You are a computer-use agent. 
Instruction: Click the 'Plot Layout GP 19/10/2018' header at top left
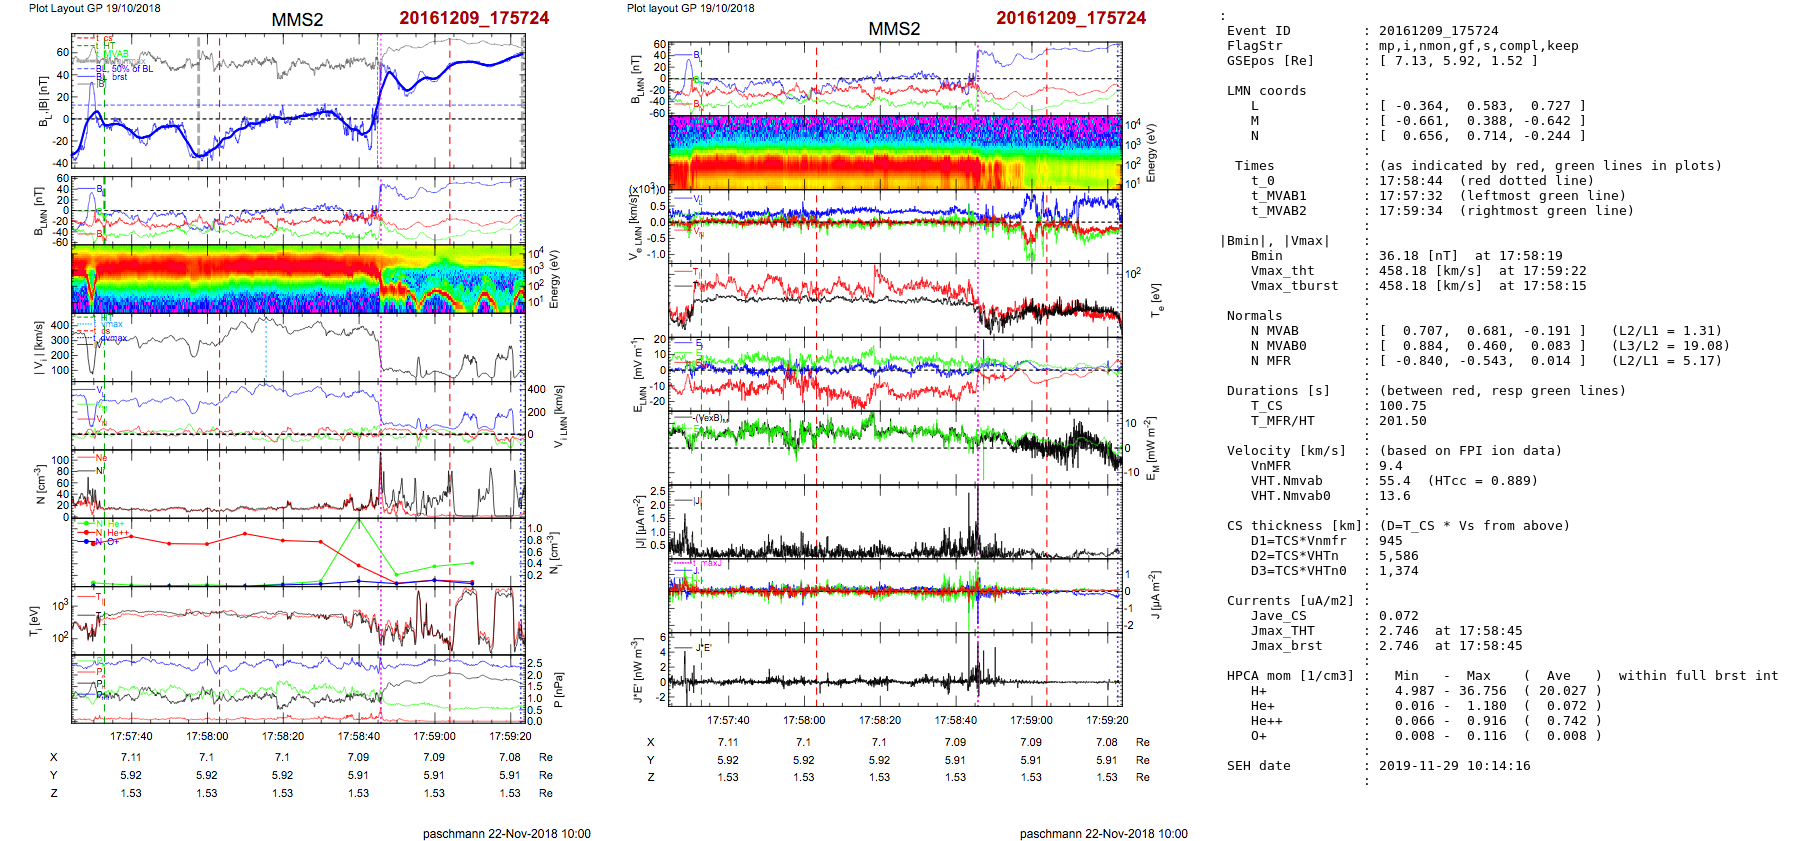pyautogui.click(x=94, y=8)
